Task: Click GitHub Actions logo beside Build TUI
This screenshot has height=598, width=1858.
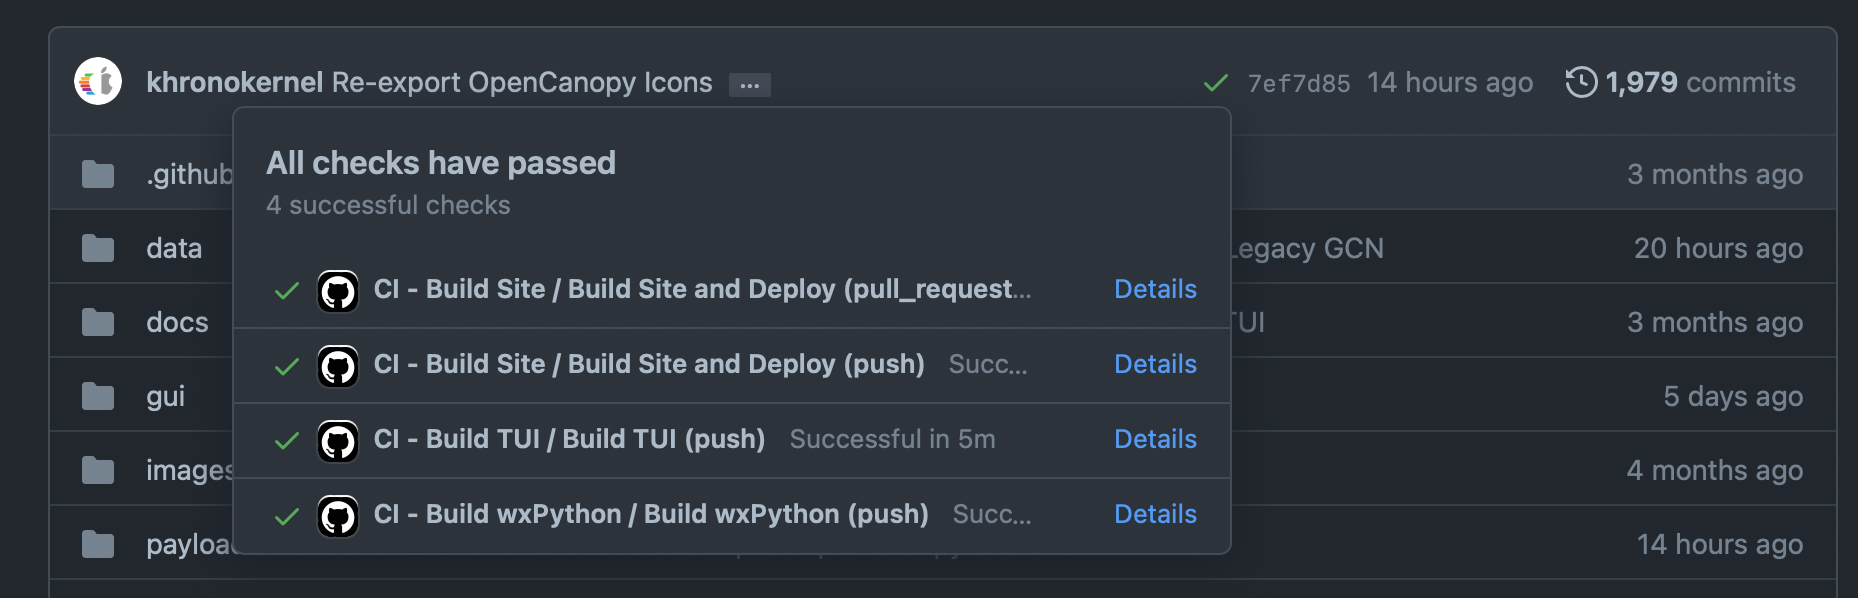Action: tap(338, 441)
